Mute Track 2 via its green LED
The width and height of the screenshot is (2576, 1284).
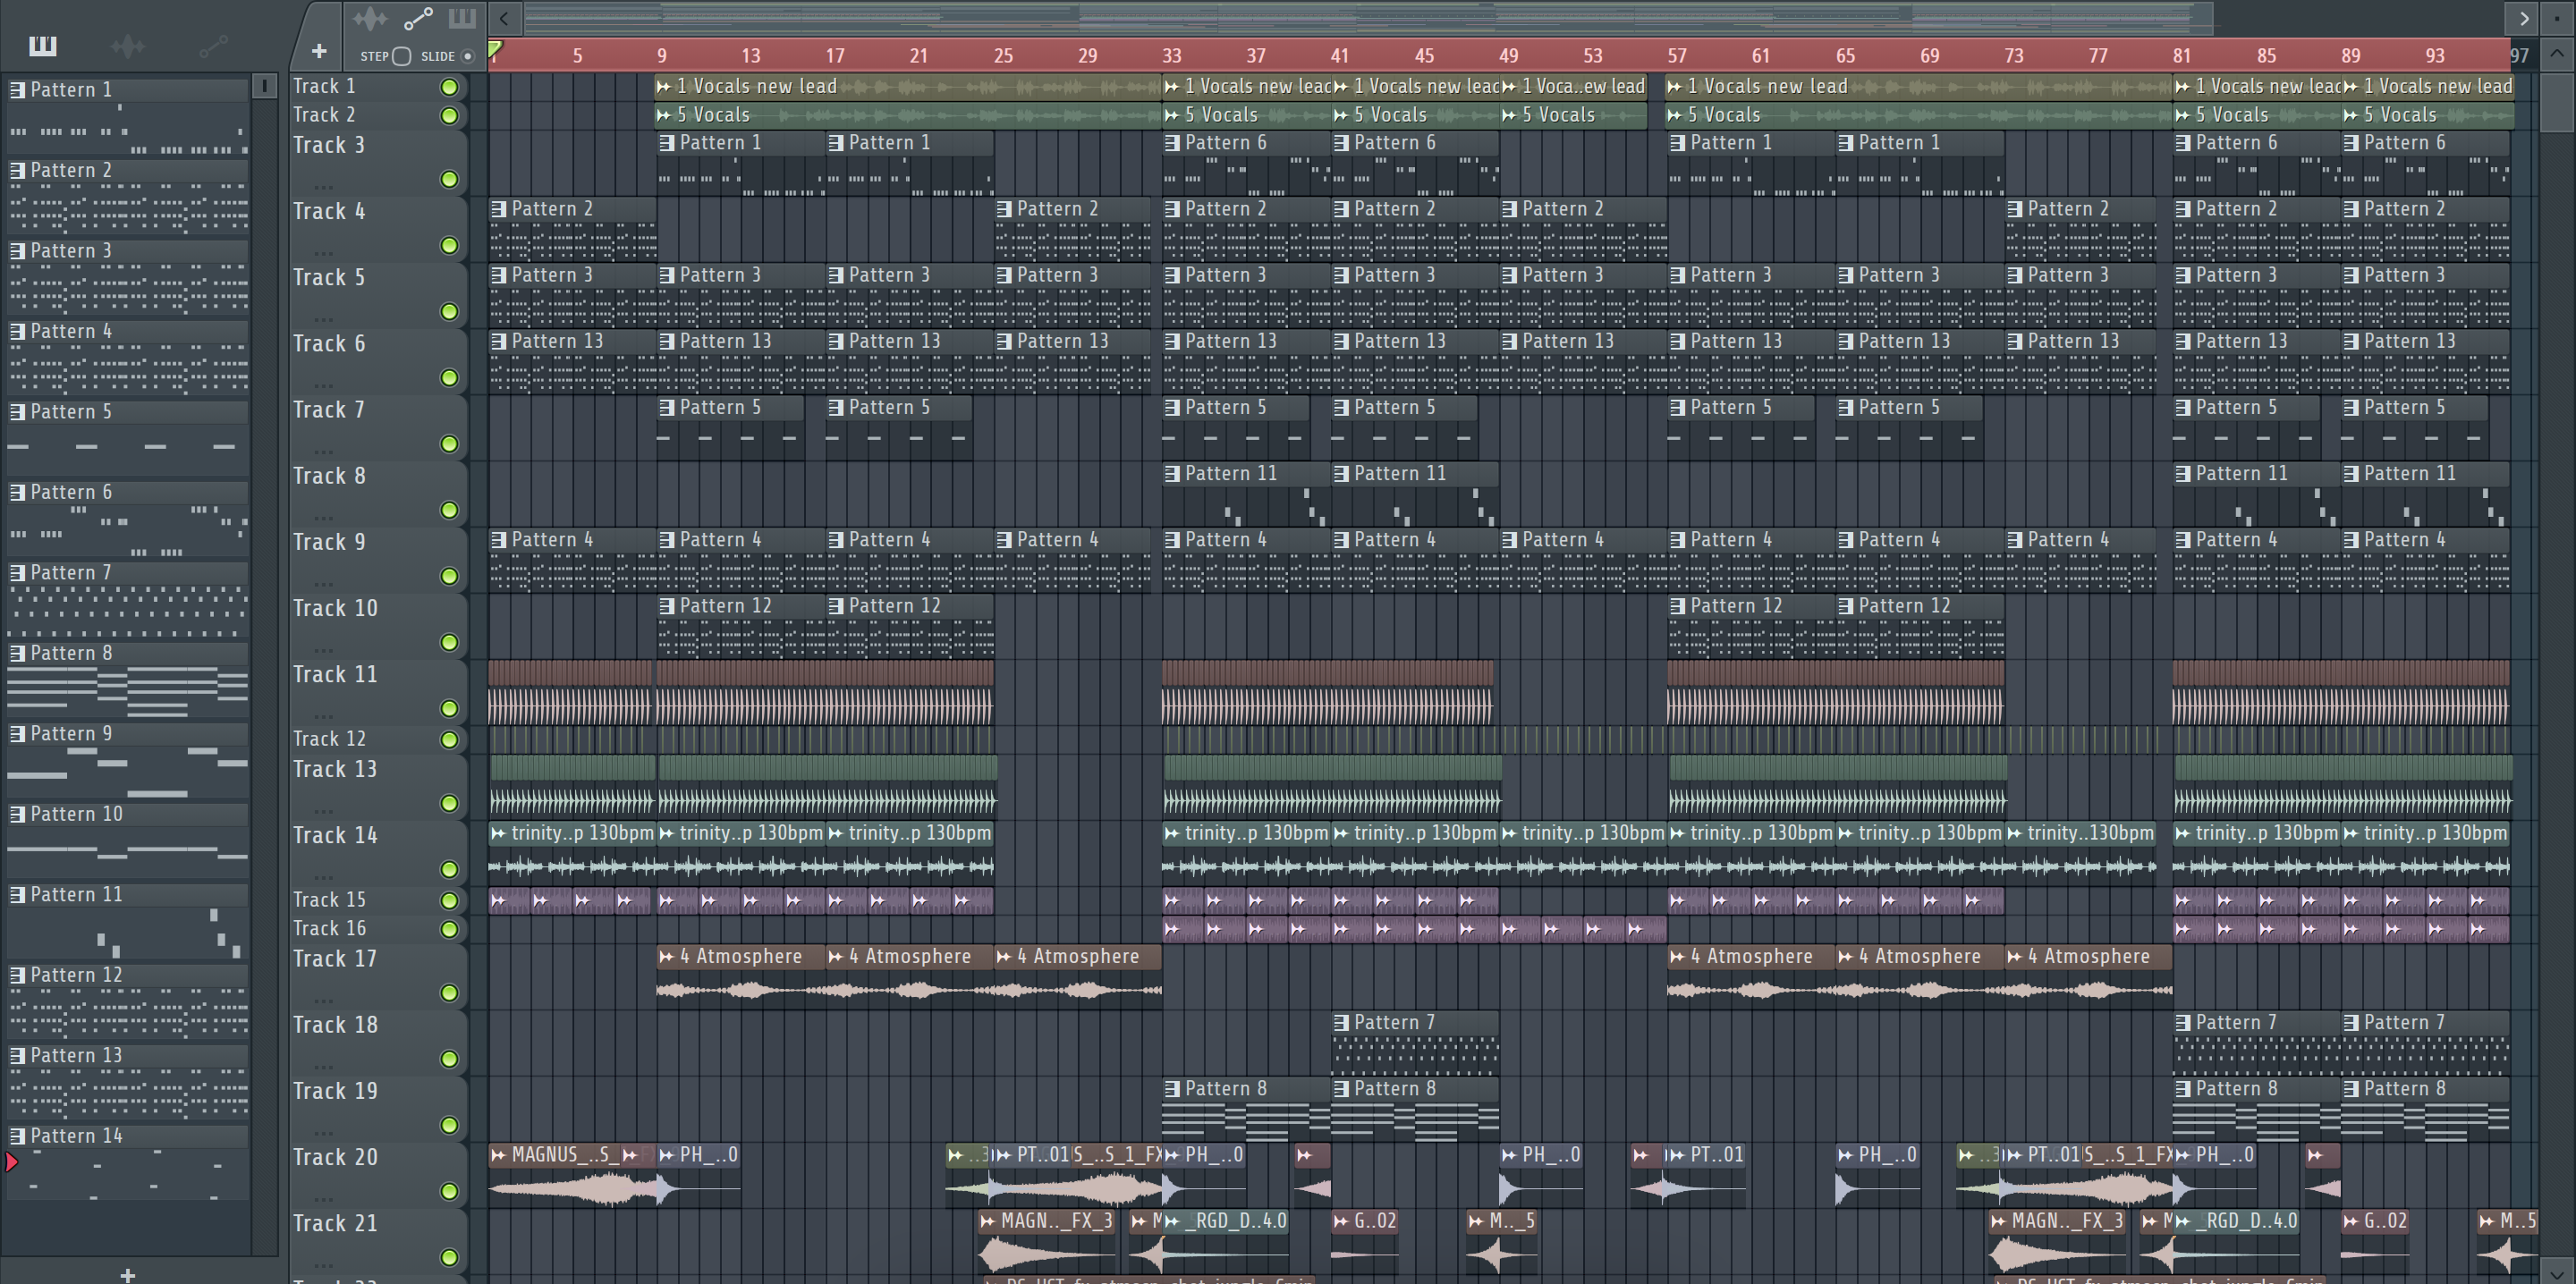tap(450, 116)
